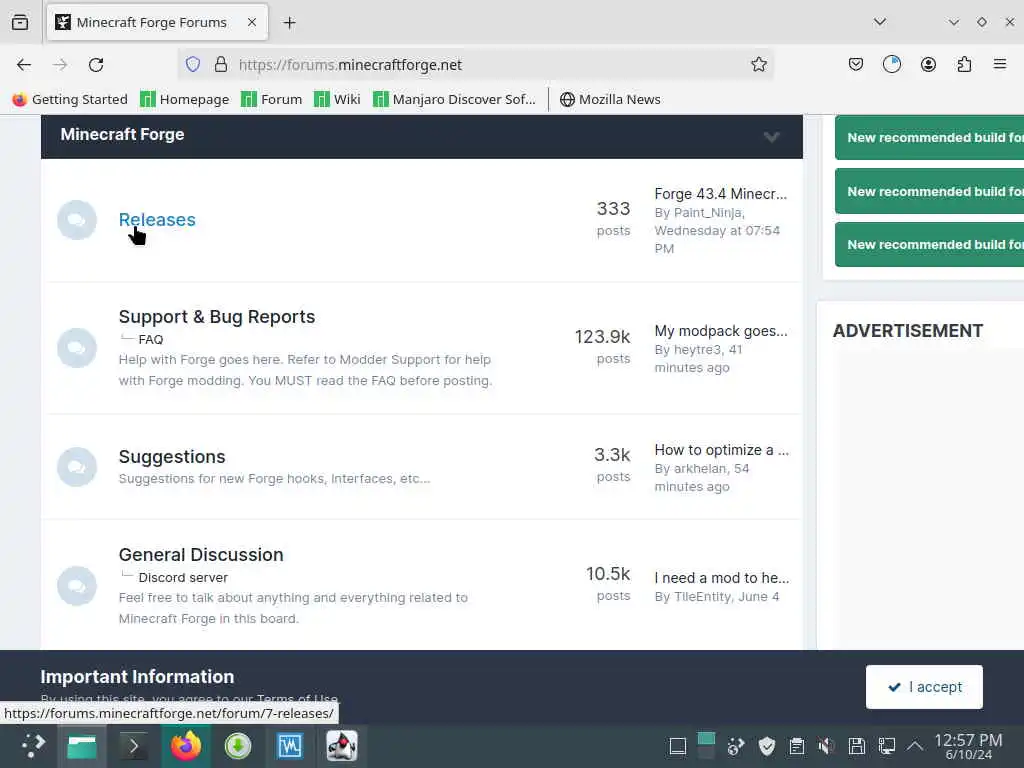Image resolution: width=1024 pixels, height=768 pixels.
Task: Open the Releases forum
Action: 157,220
